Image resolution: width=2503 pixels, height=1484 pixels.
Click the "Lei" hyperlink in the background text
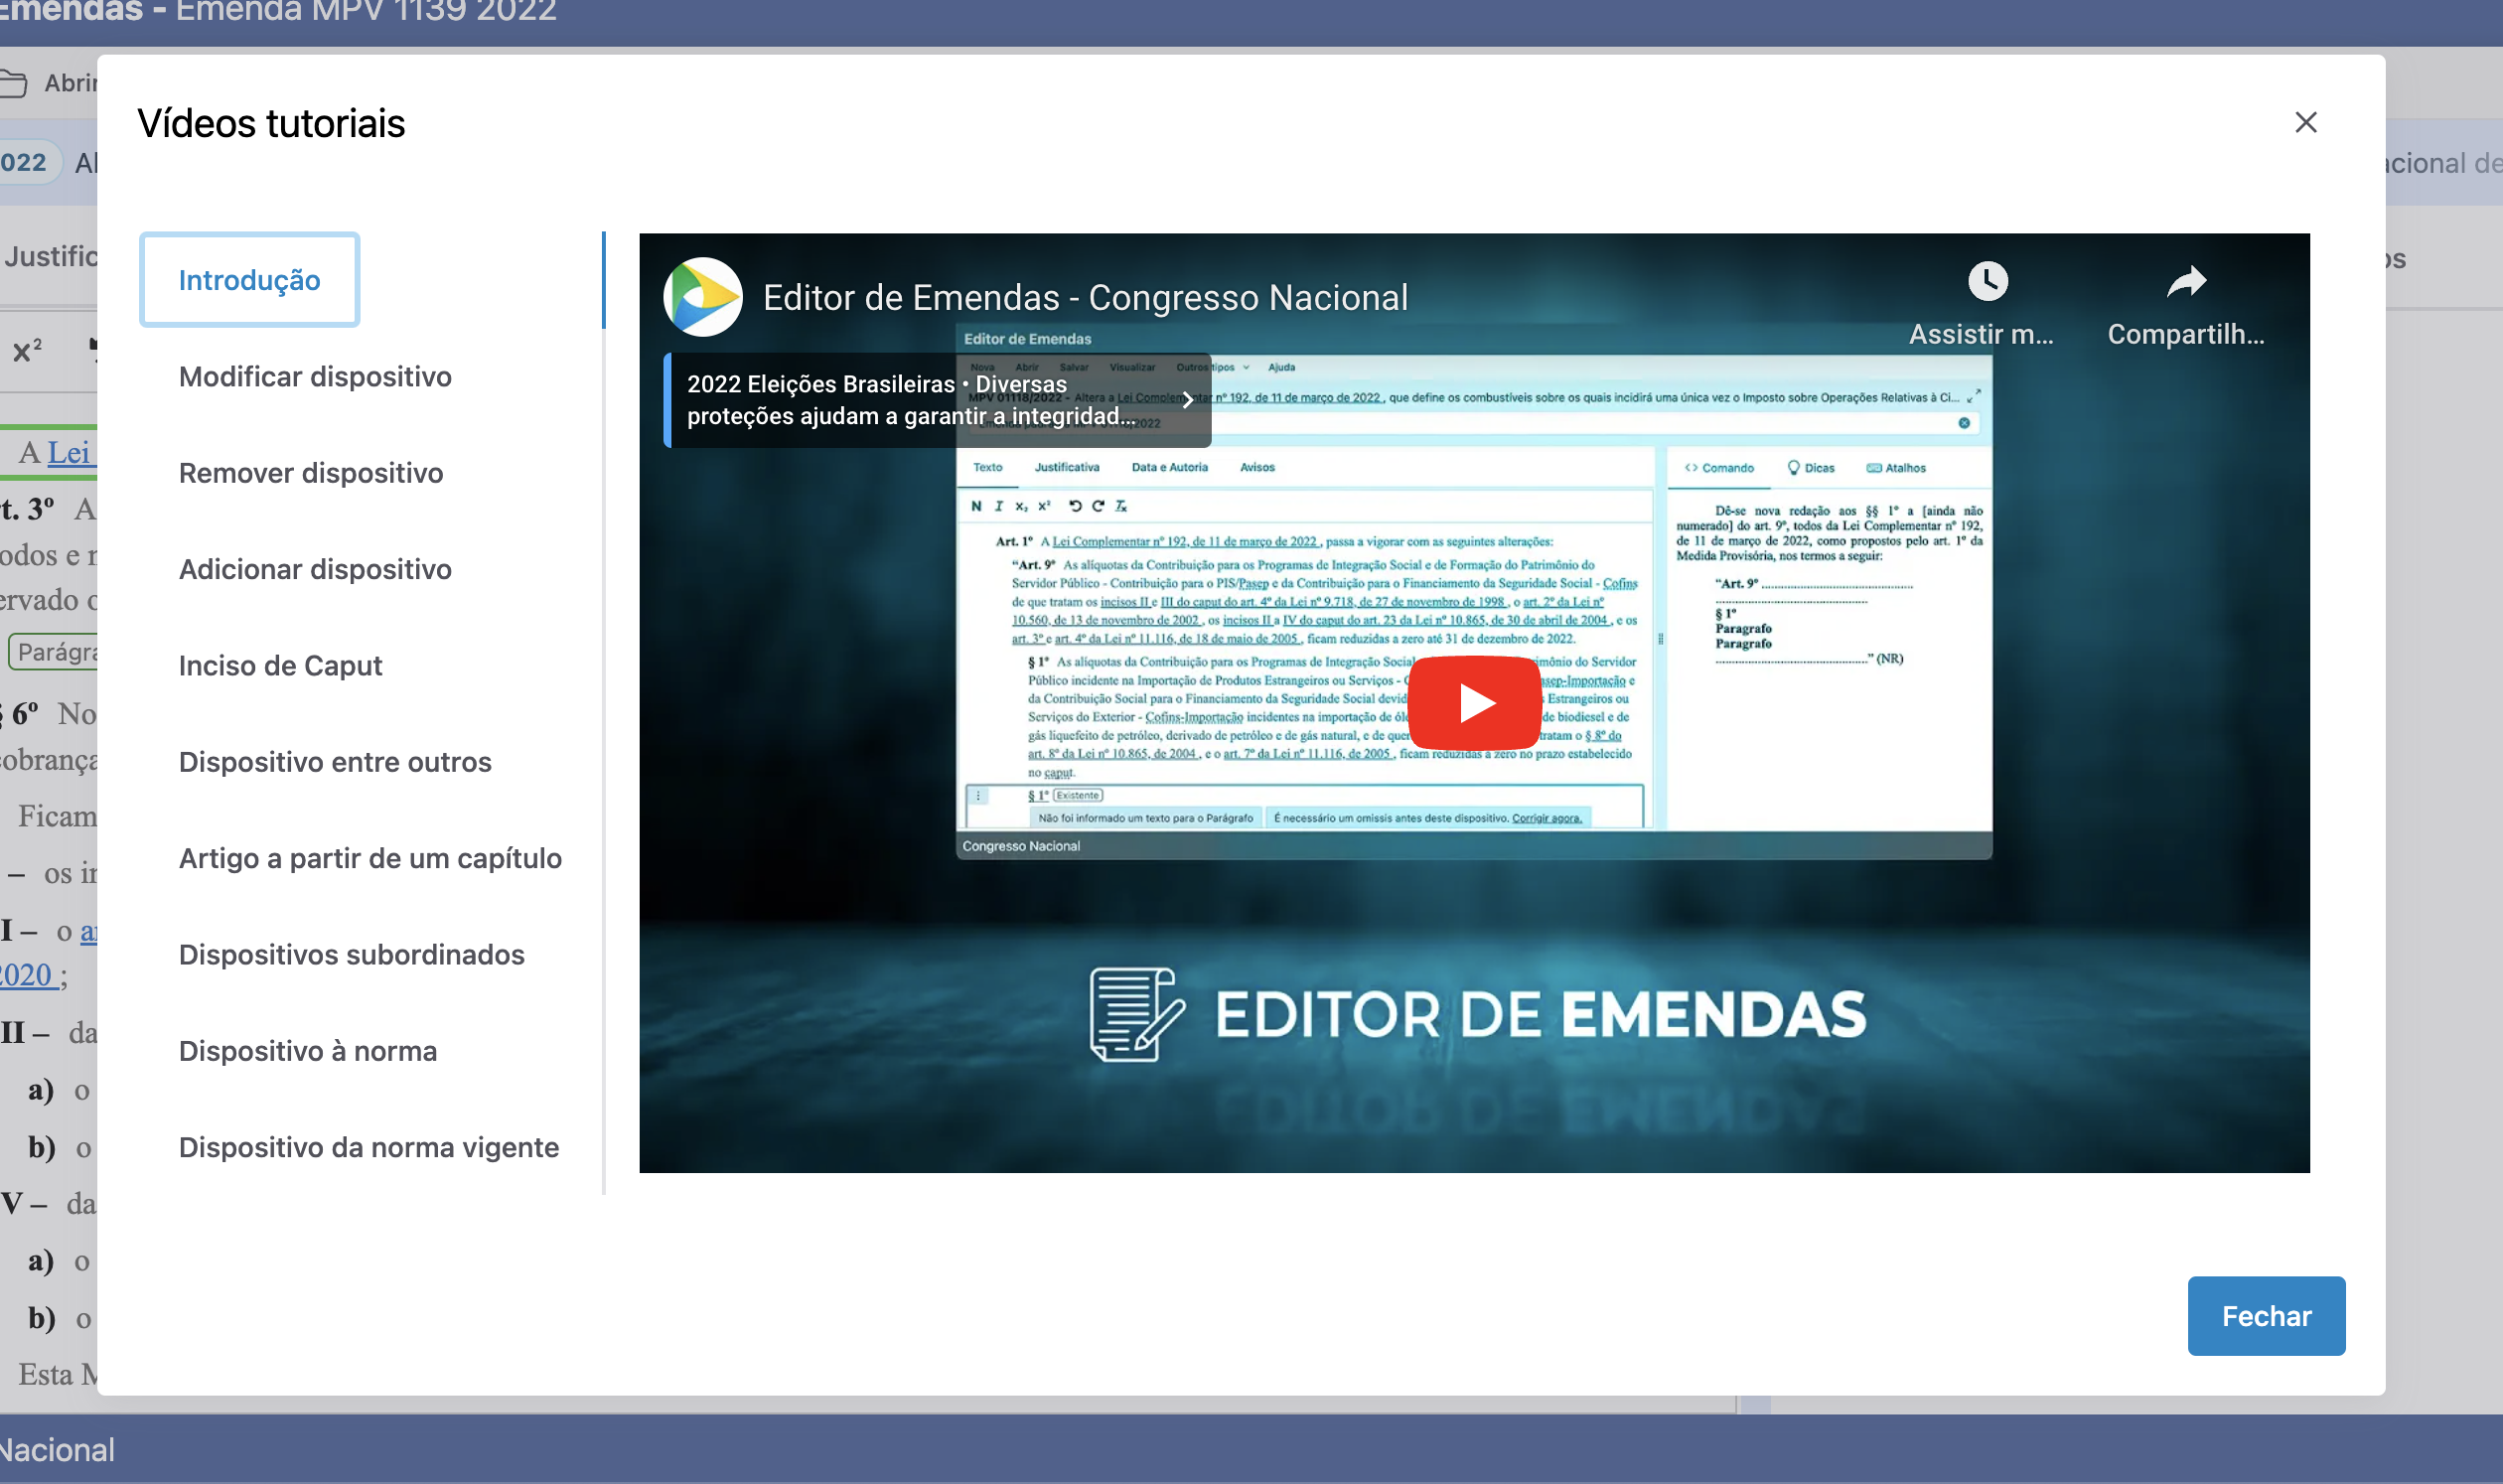point(68,452)
